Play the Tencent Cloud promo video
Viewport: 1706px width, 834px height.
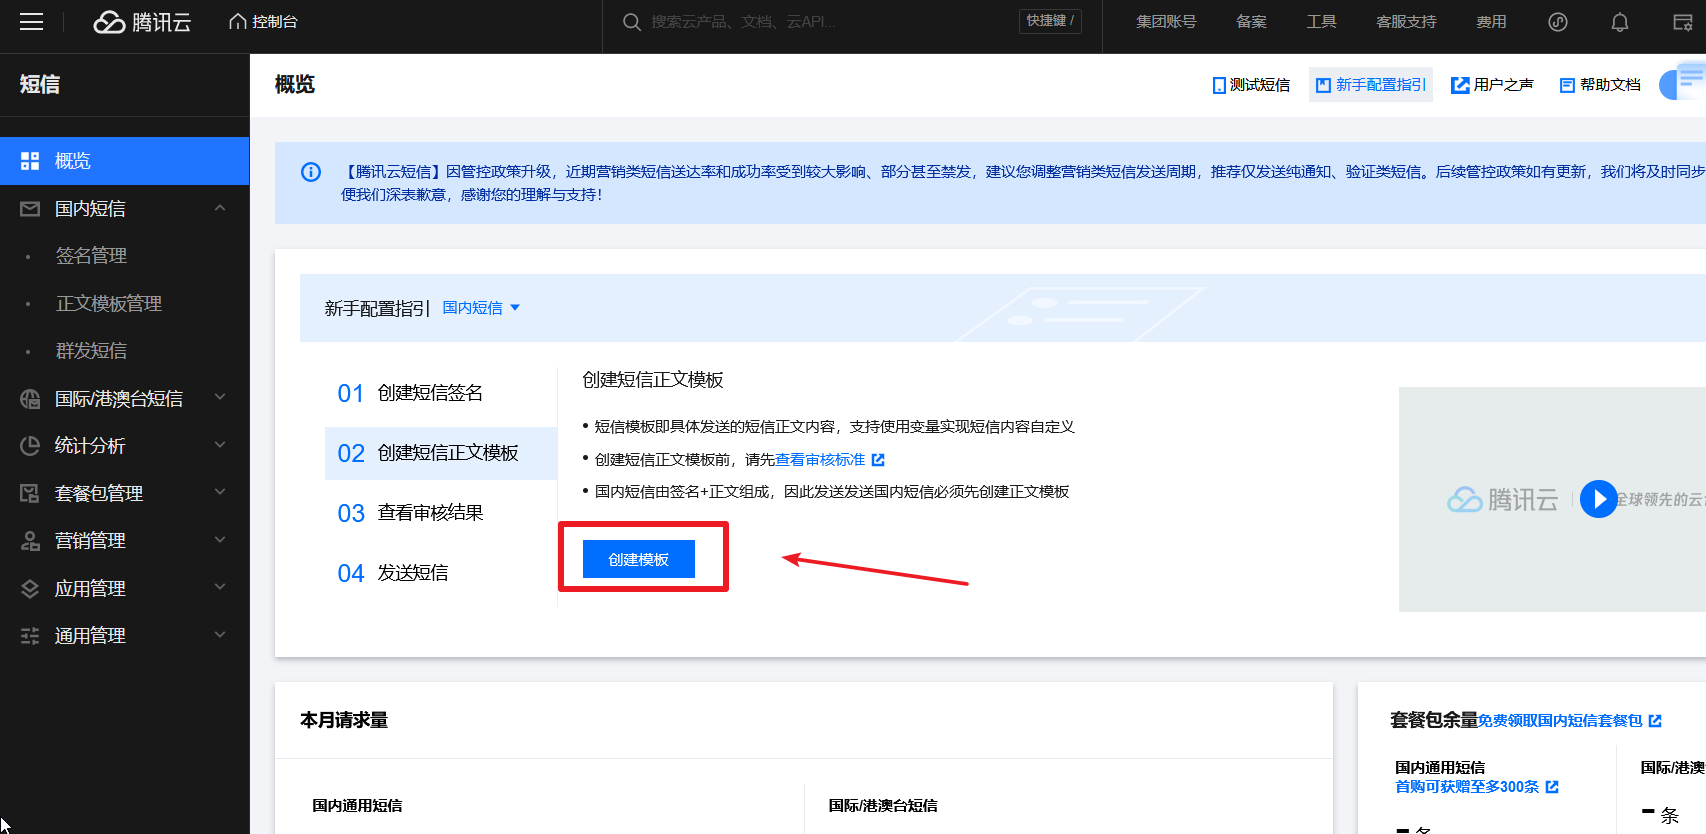[1598, 499]
